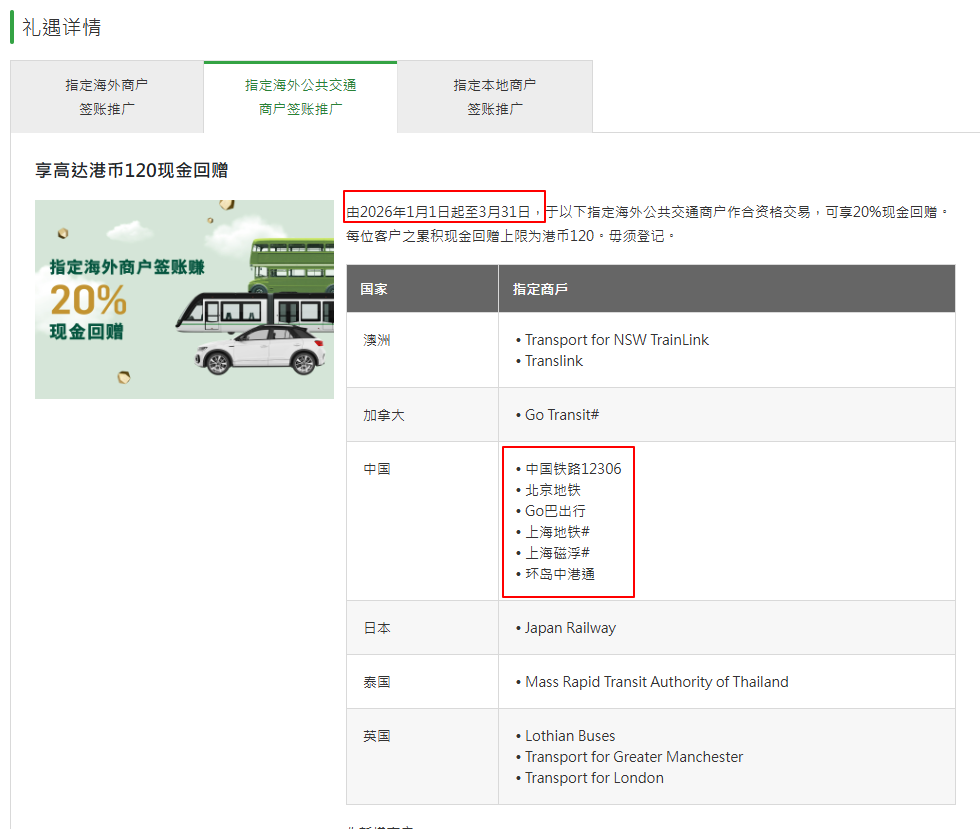Click the 国家 column header
Screen dimensions: 980x829
374,289
